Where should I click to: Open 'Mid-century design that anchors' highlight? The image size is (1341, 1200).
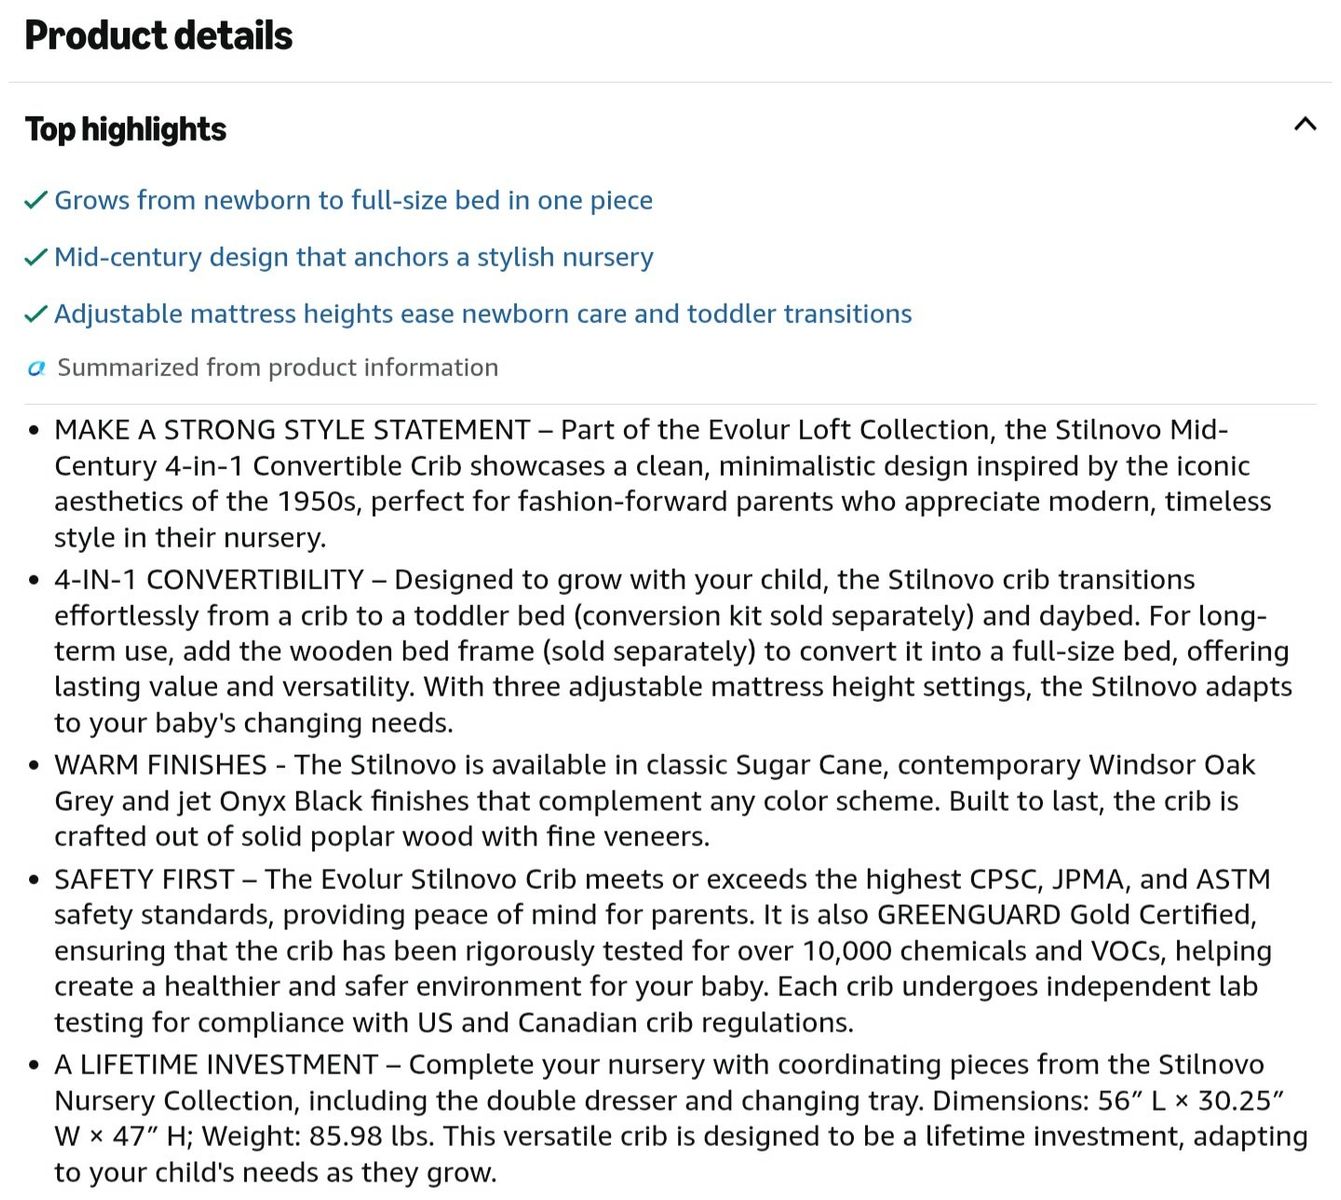tap(354, 257)
